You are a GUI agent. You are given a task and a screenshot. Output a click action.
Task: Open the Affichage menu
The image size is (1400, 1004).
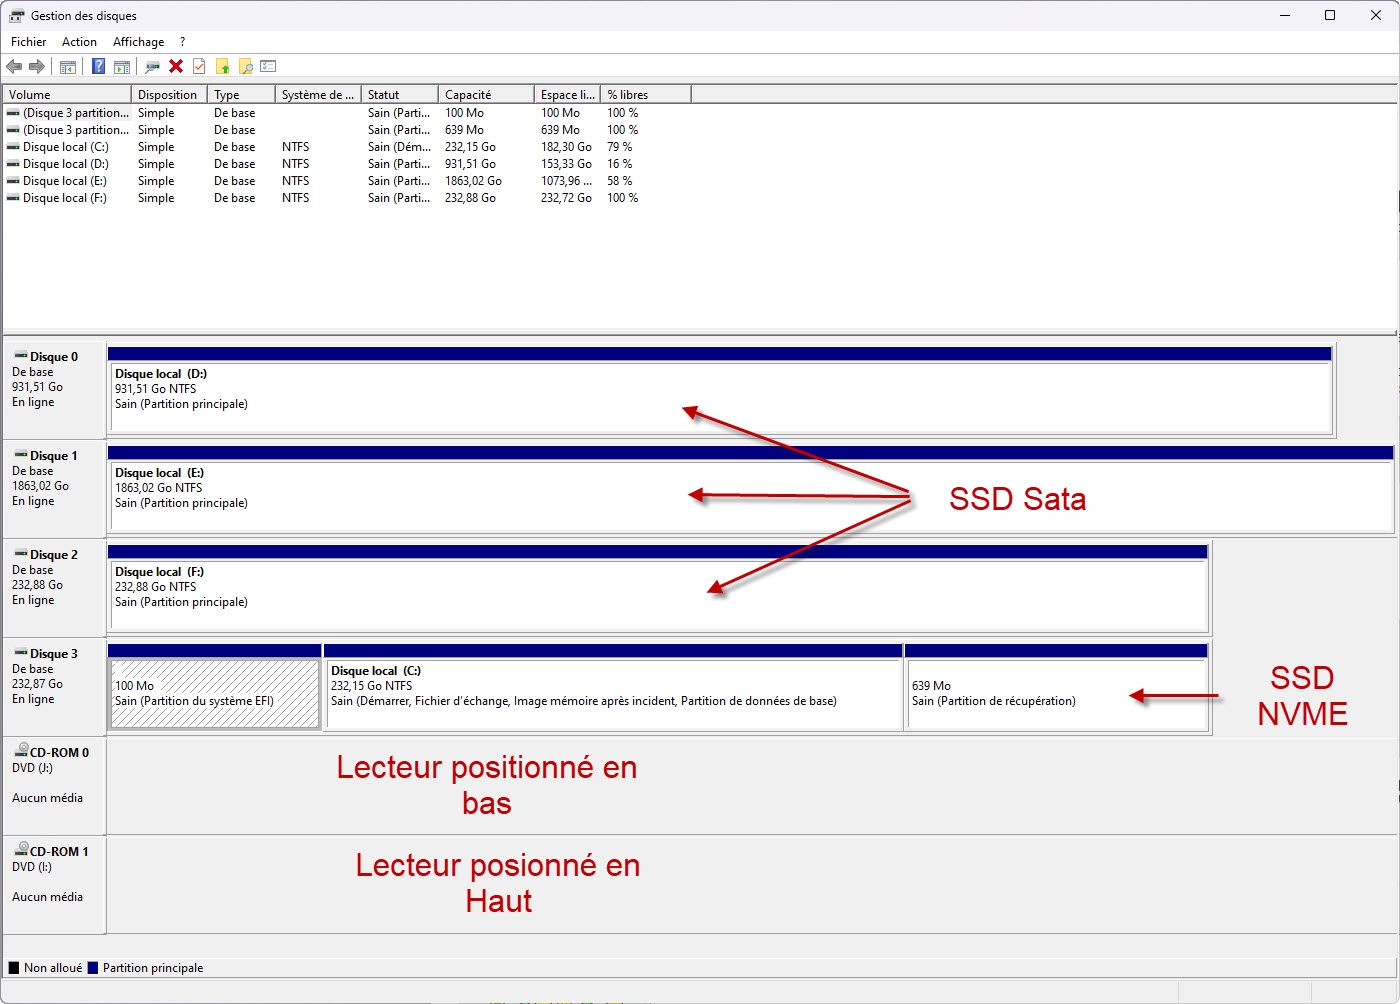tap(138, 42)
